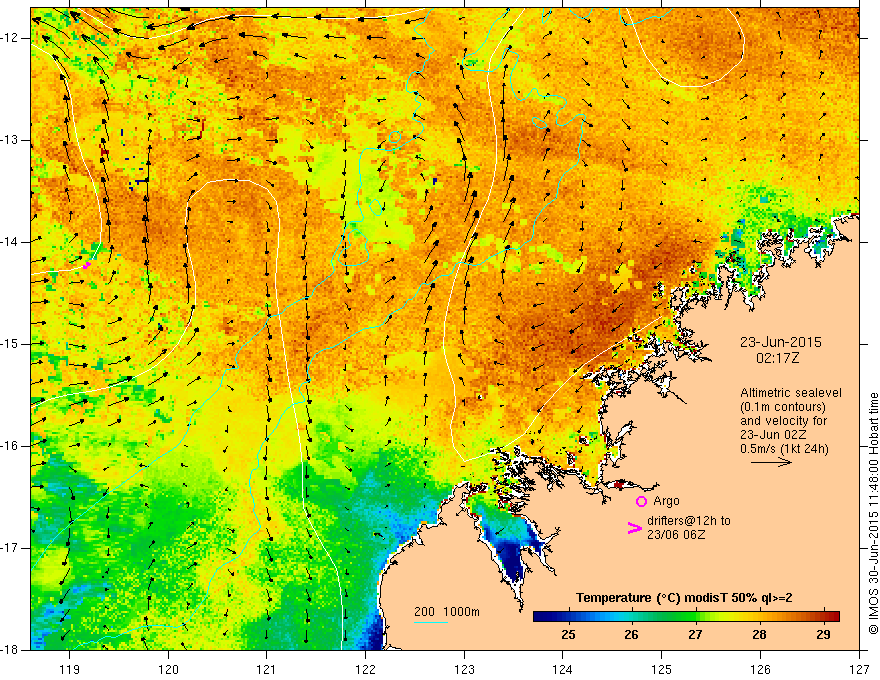
Task: Click the cyan 200 1000m depth contour line sample
Action: click(431, 622)
